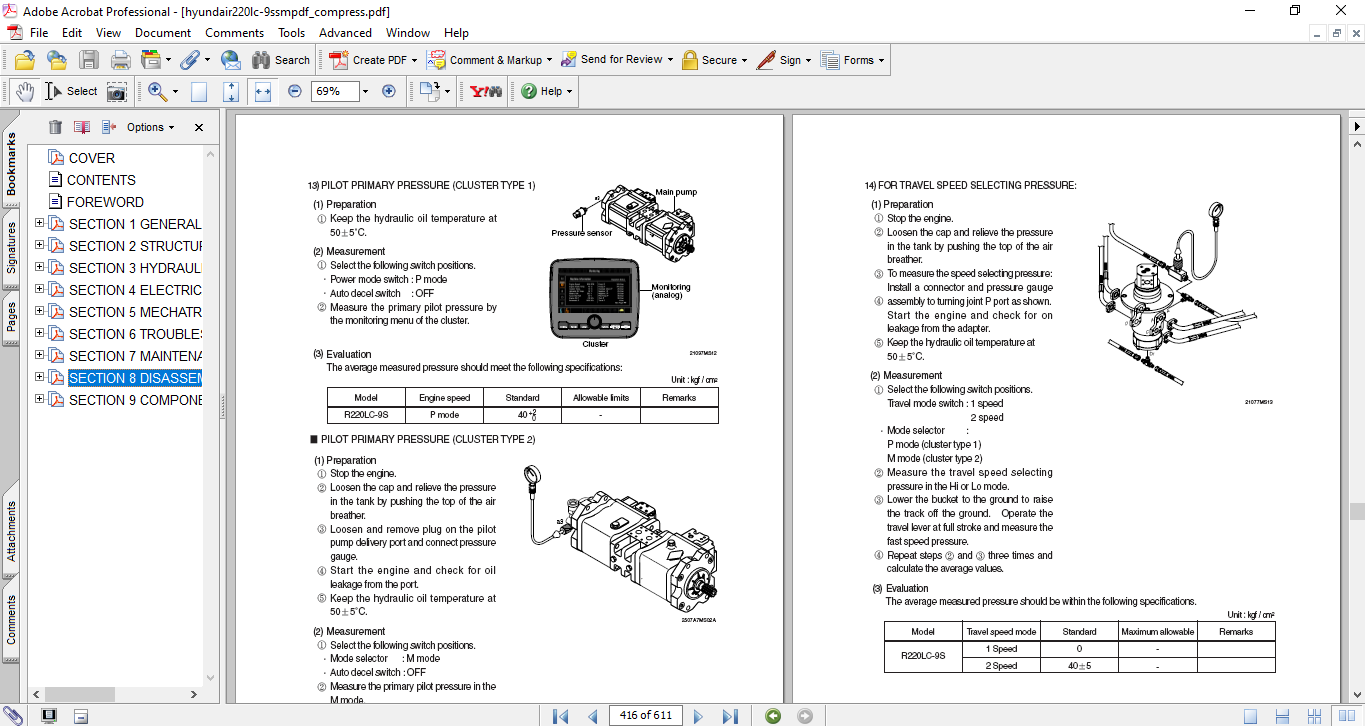Expand the SECTION 3 HYDRAULIC bookmark
Image resolution: width=1365 pixels, height=726 pixels.
[40, 268]
